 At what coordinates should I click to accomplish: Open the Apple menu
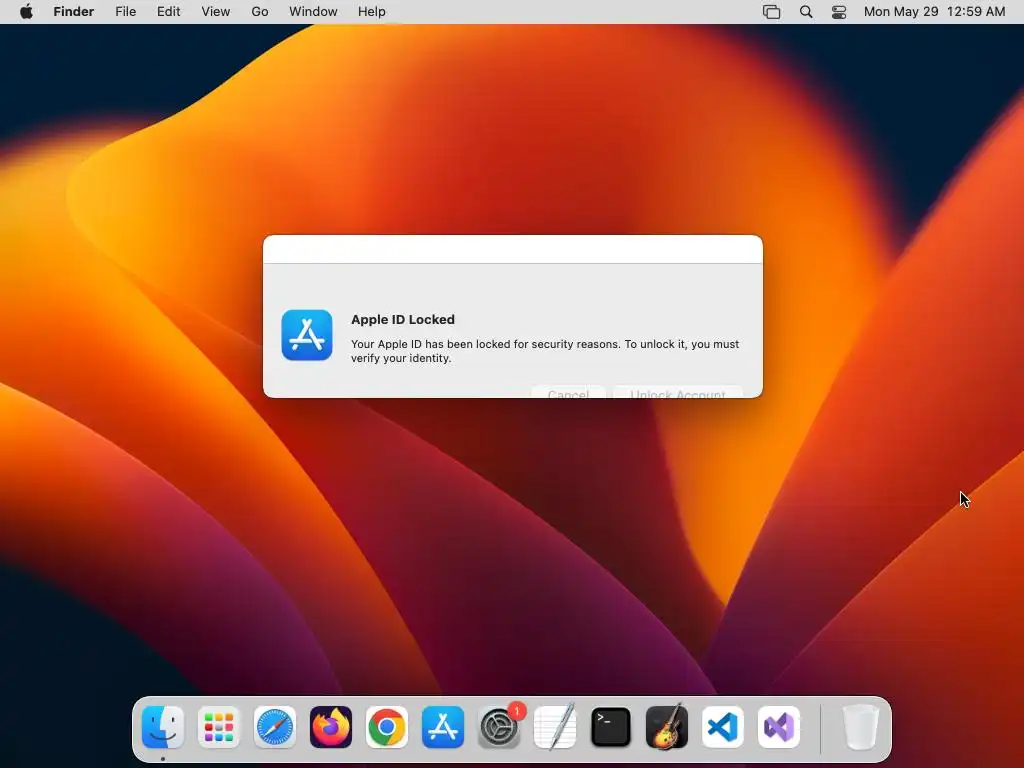[26, 12]
